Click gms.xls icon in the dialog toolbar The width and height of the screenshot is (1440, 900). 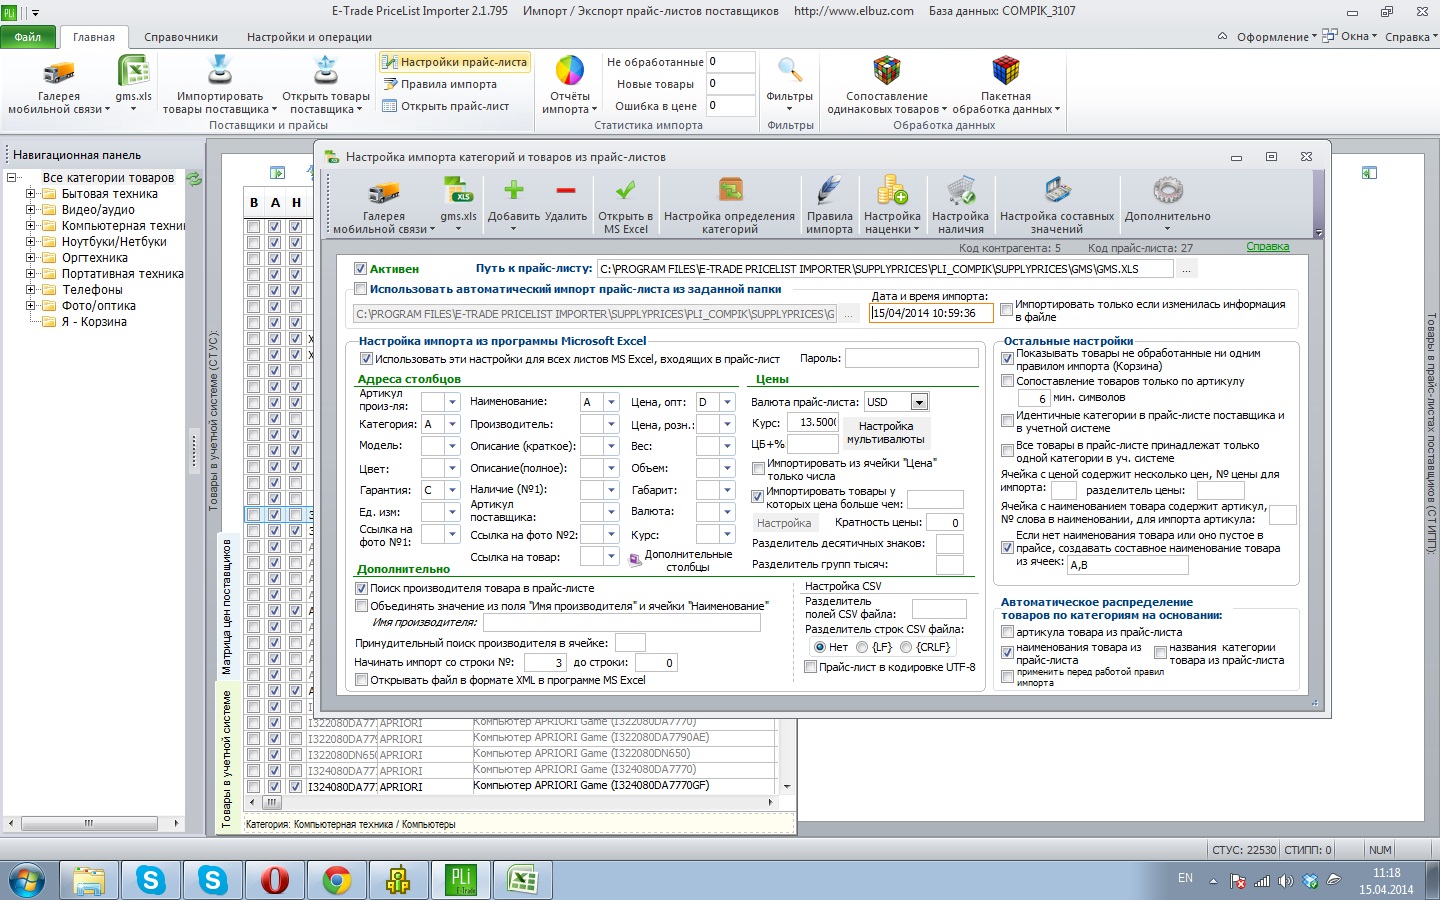point(458,191)
